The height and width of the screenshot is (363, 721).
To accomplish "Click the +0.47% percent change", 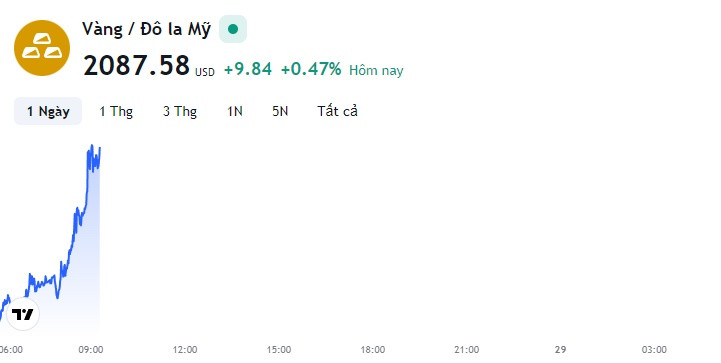I will [x=311, y=69].
